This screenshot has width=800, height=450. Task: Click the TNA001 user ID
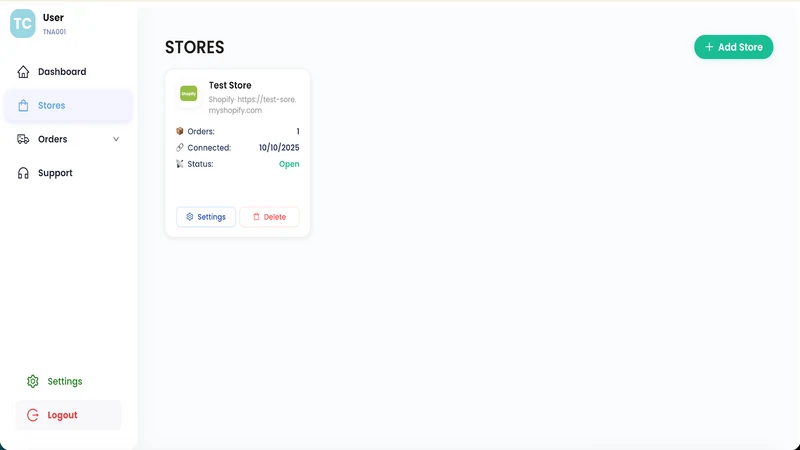point(55,32)
